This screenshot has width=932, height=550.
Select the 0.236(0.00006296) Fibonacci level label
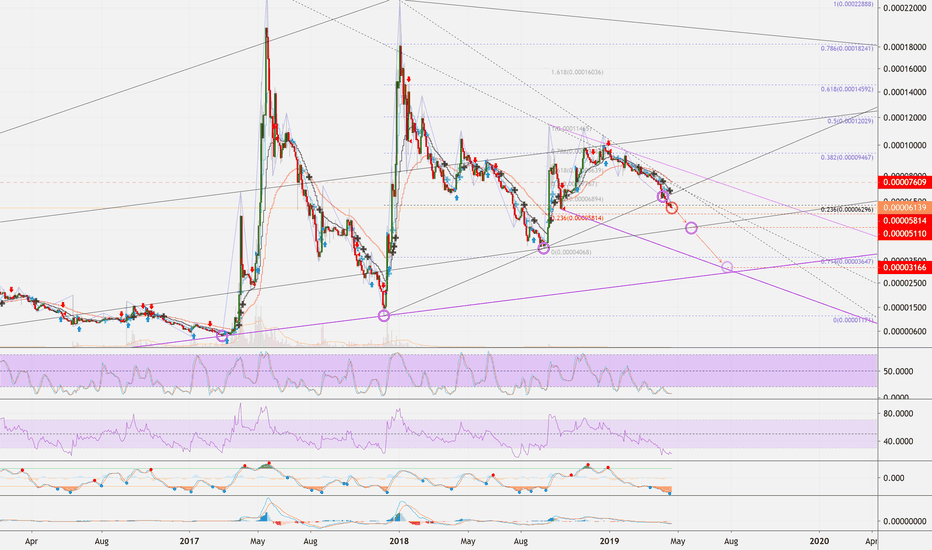pos(847,210)
